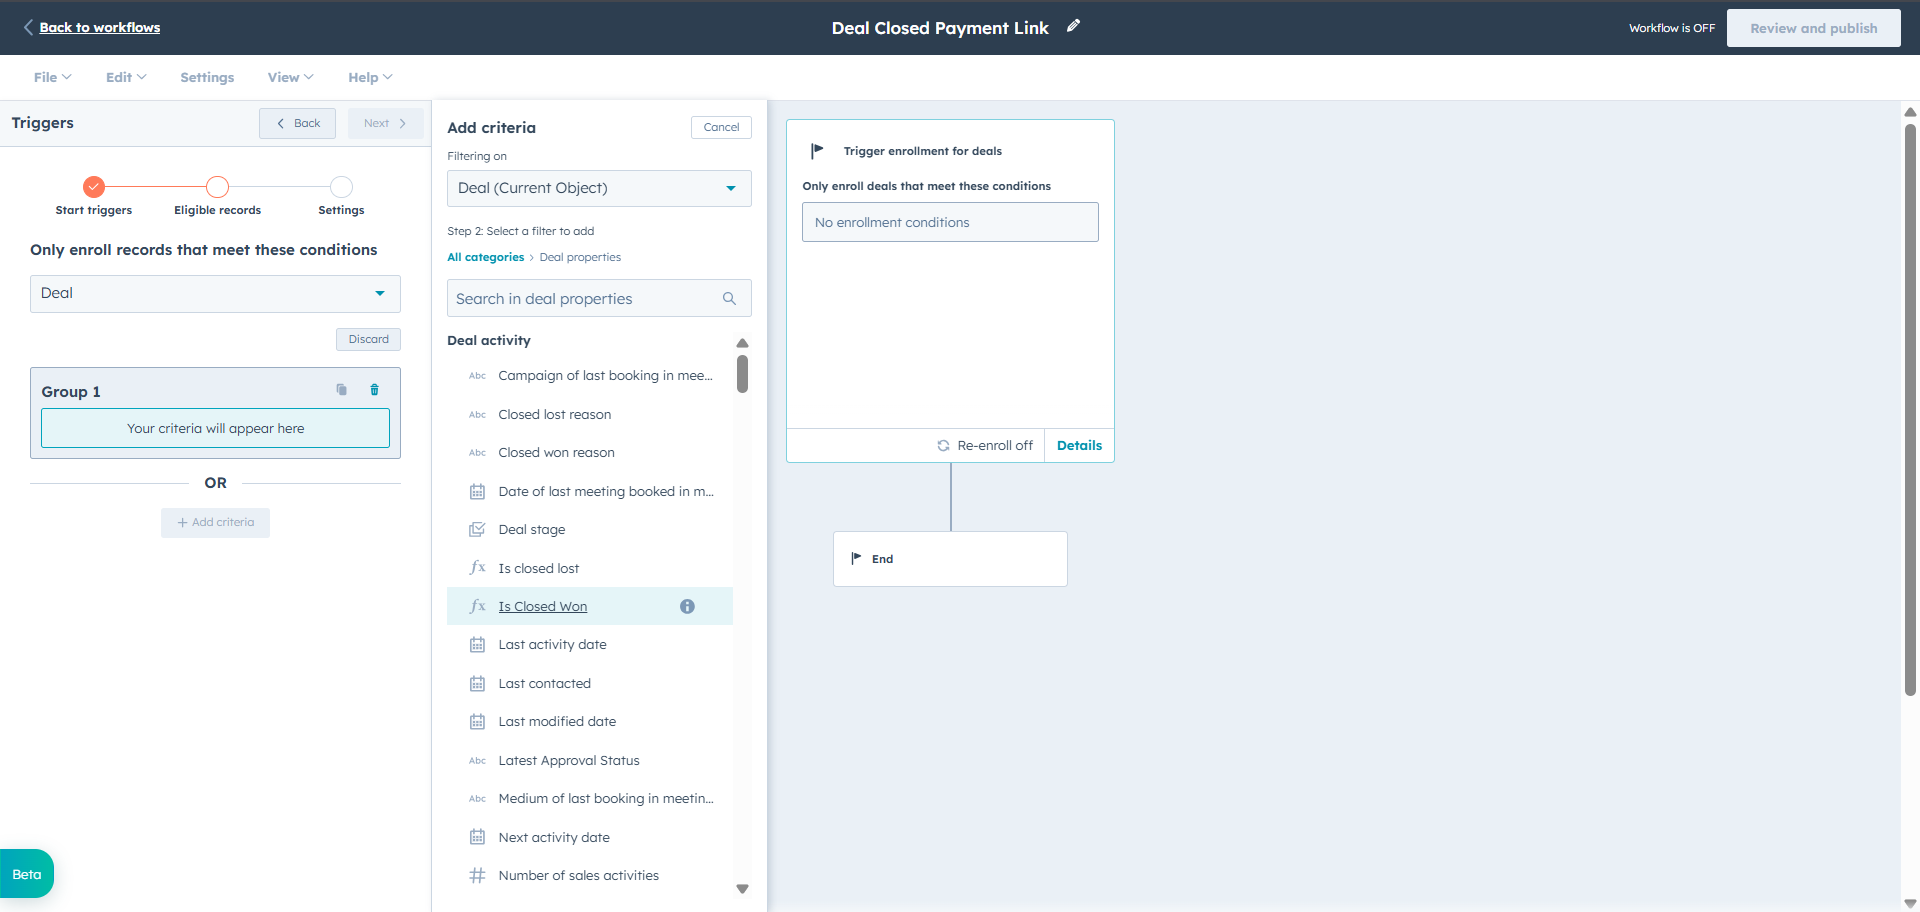Screen dimensions: 1920x912
Task: Open the Settings menu item
Action: [x=207, y=77]
